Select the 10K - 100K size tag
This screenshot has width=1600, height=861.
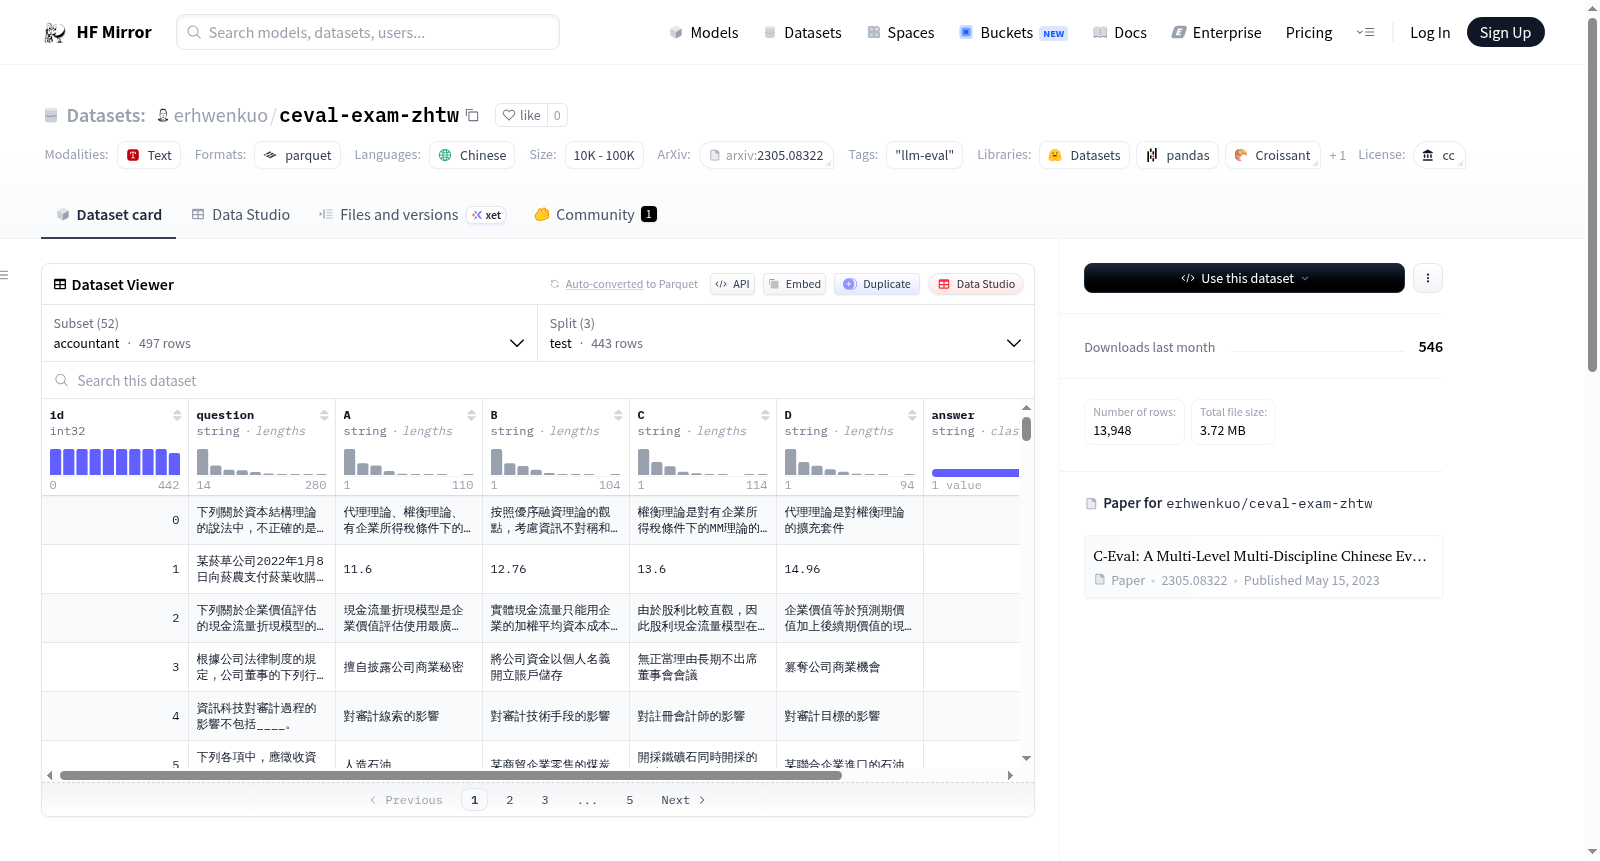click(x=604, y=155)
